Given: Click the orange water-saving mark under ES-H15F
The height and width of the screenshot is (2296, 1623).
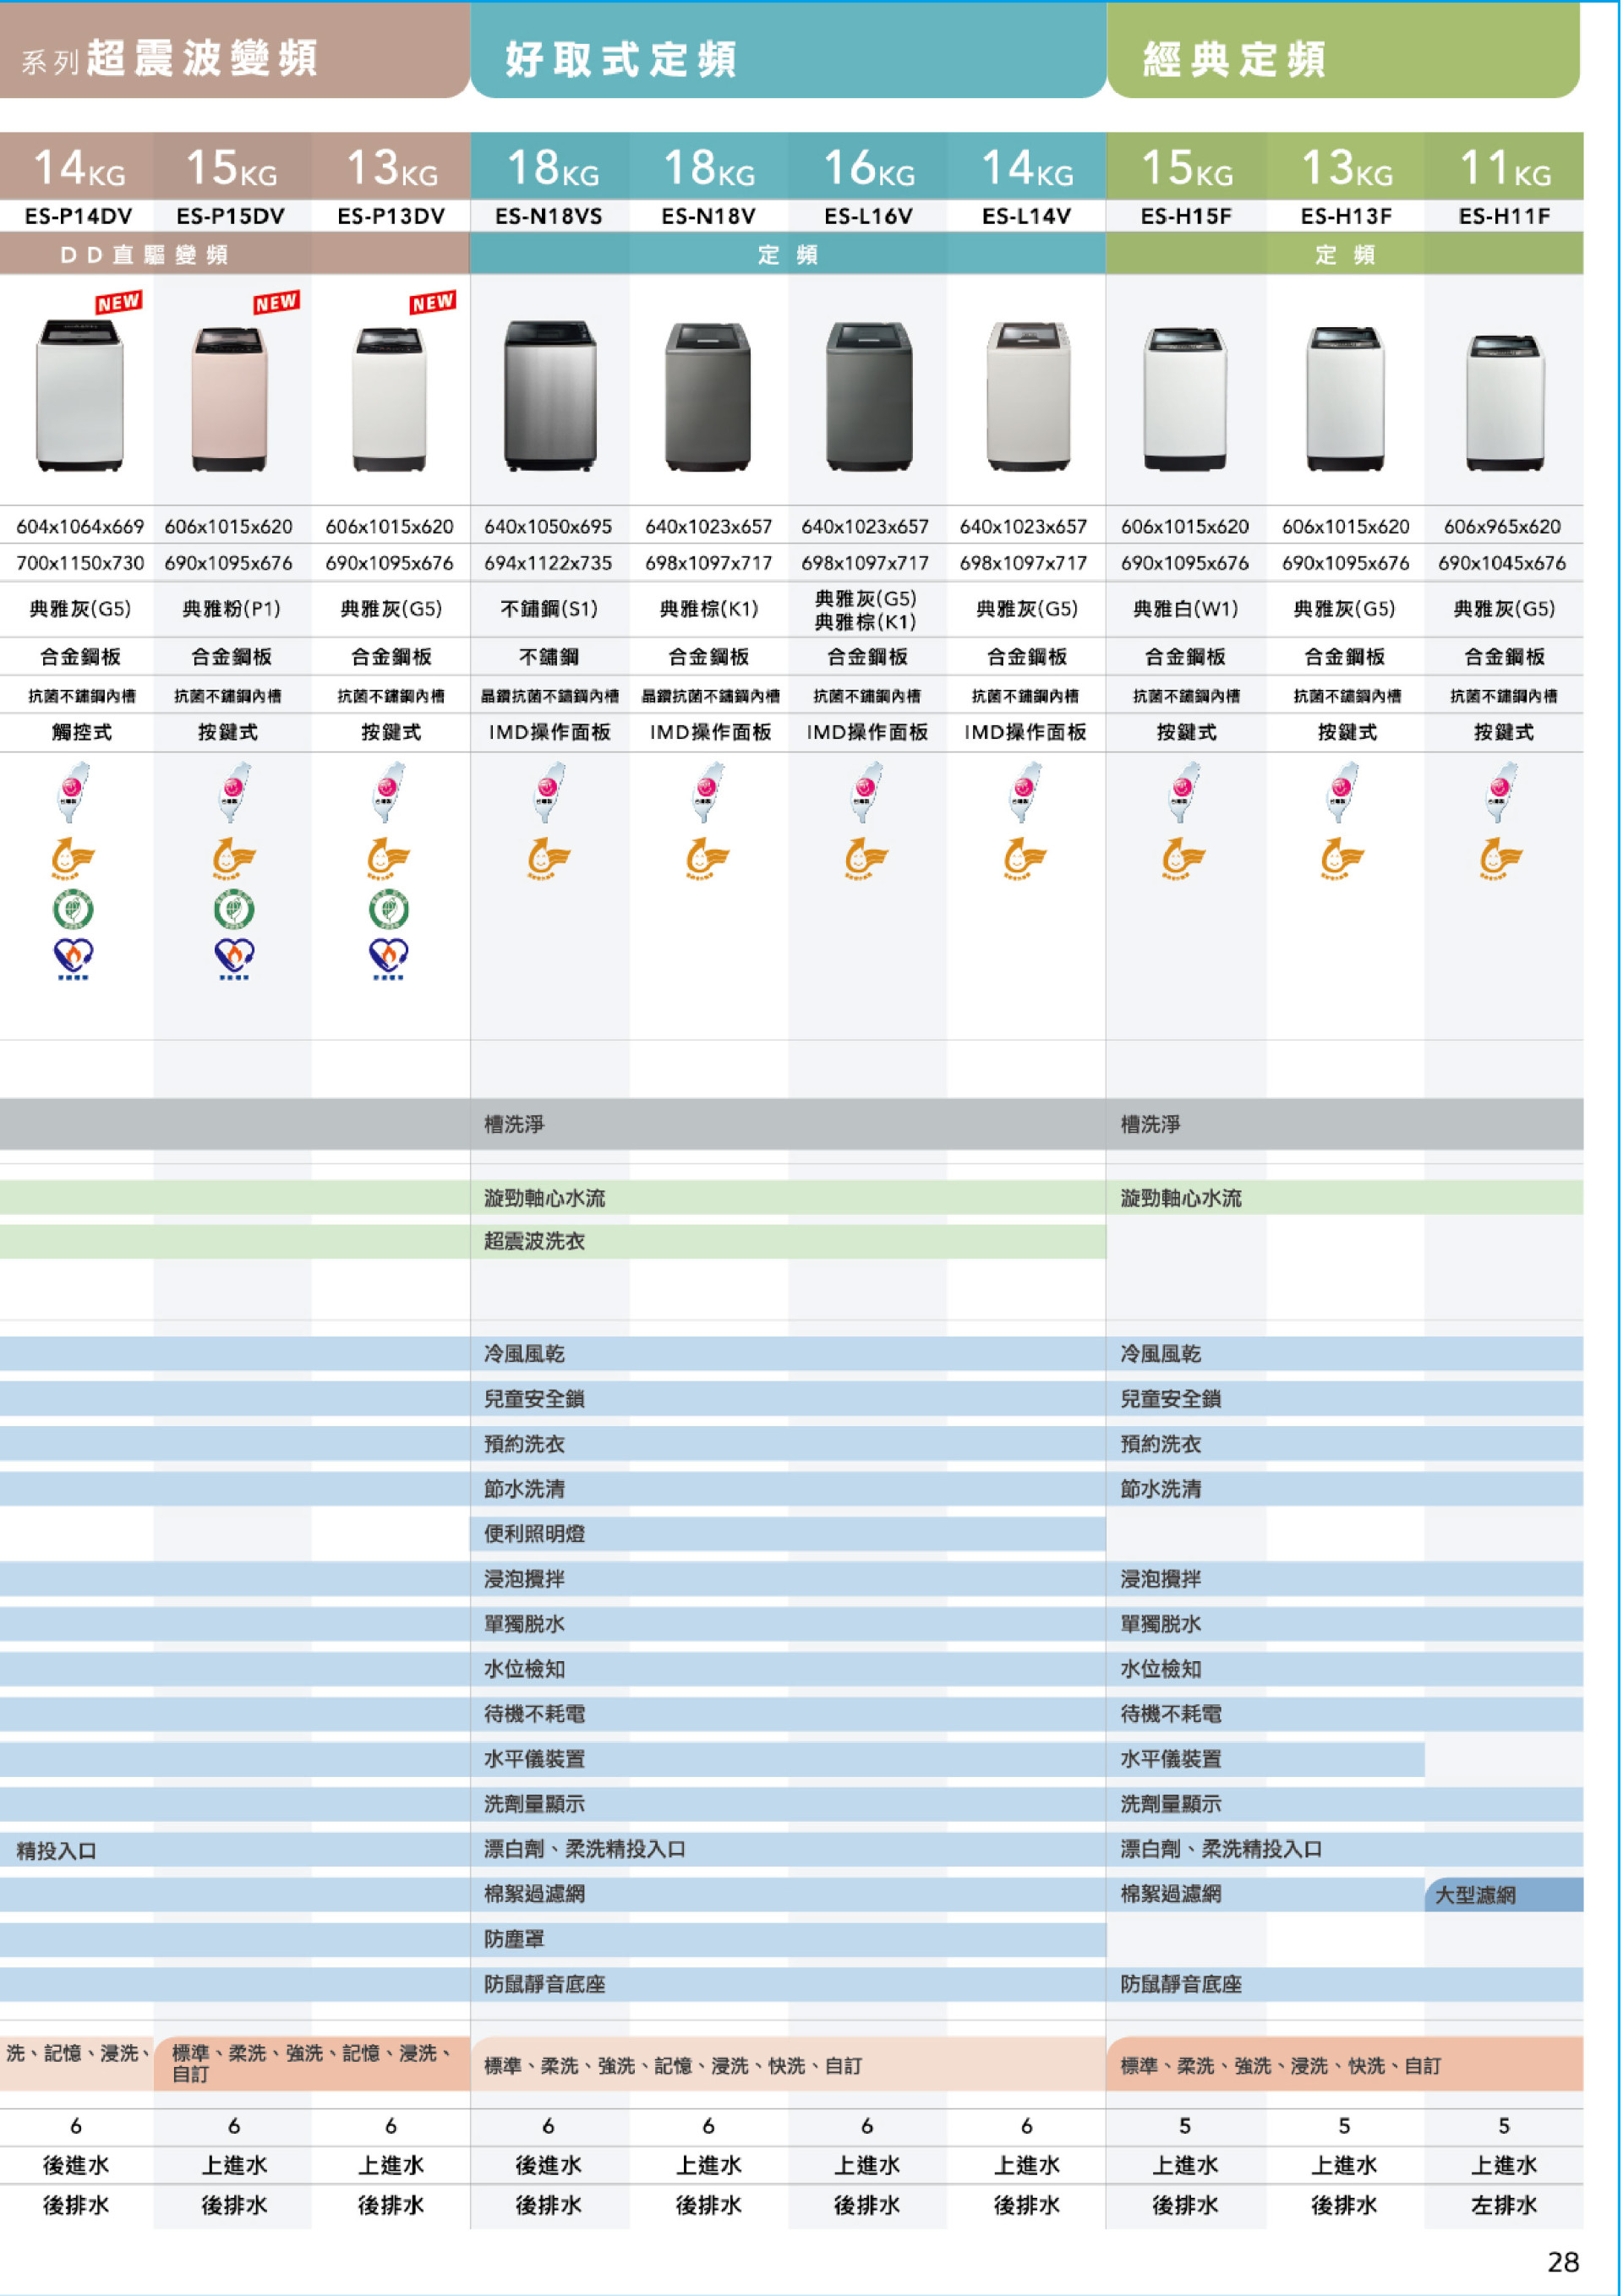Looking at the screenshot, I should point(1183,858).
